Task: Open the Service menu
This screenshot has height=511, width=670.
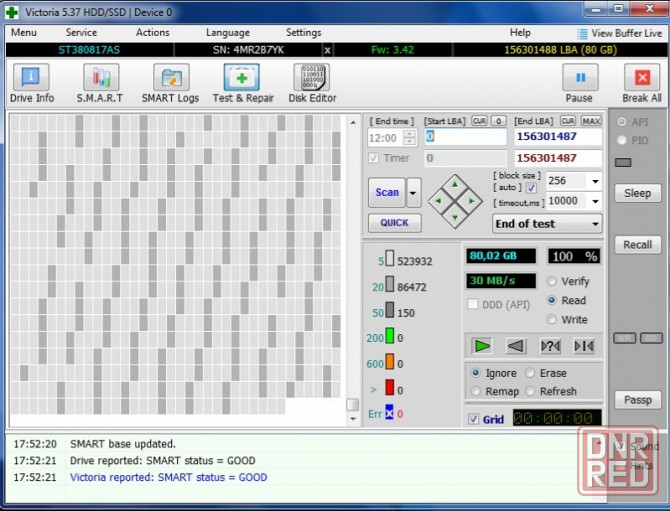Action: pyautogui.click(x=81, y=33)
